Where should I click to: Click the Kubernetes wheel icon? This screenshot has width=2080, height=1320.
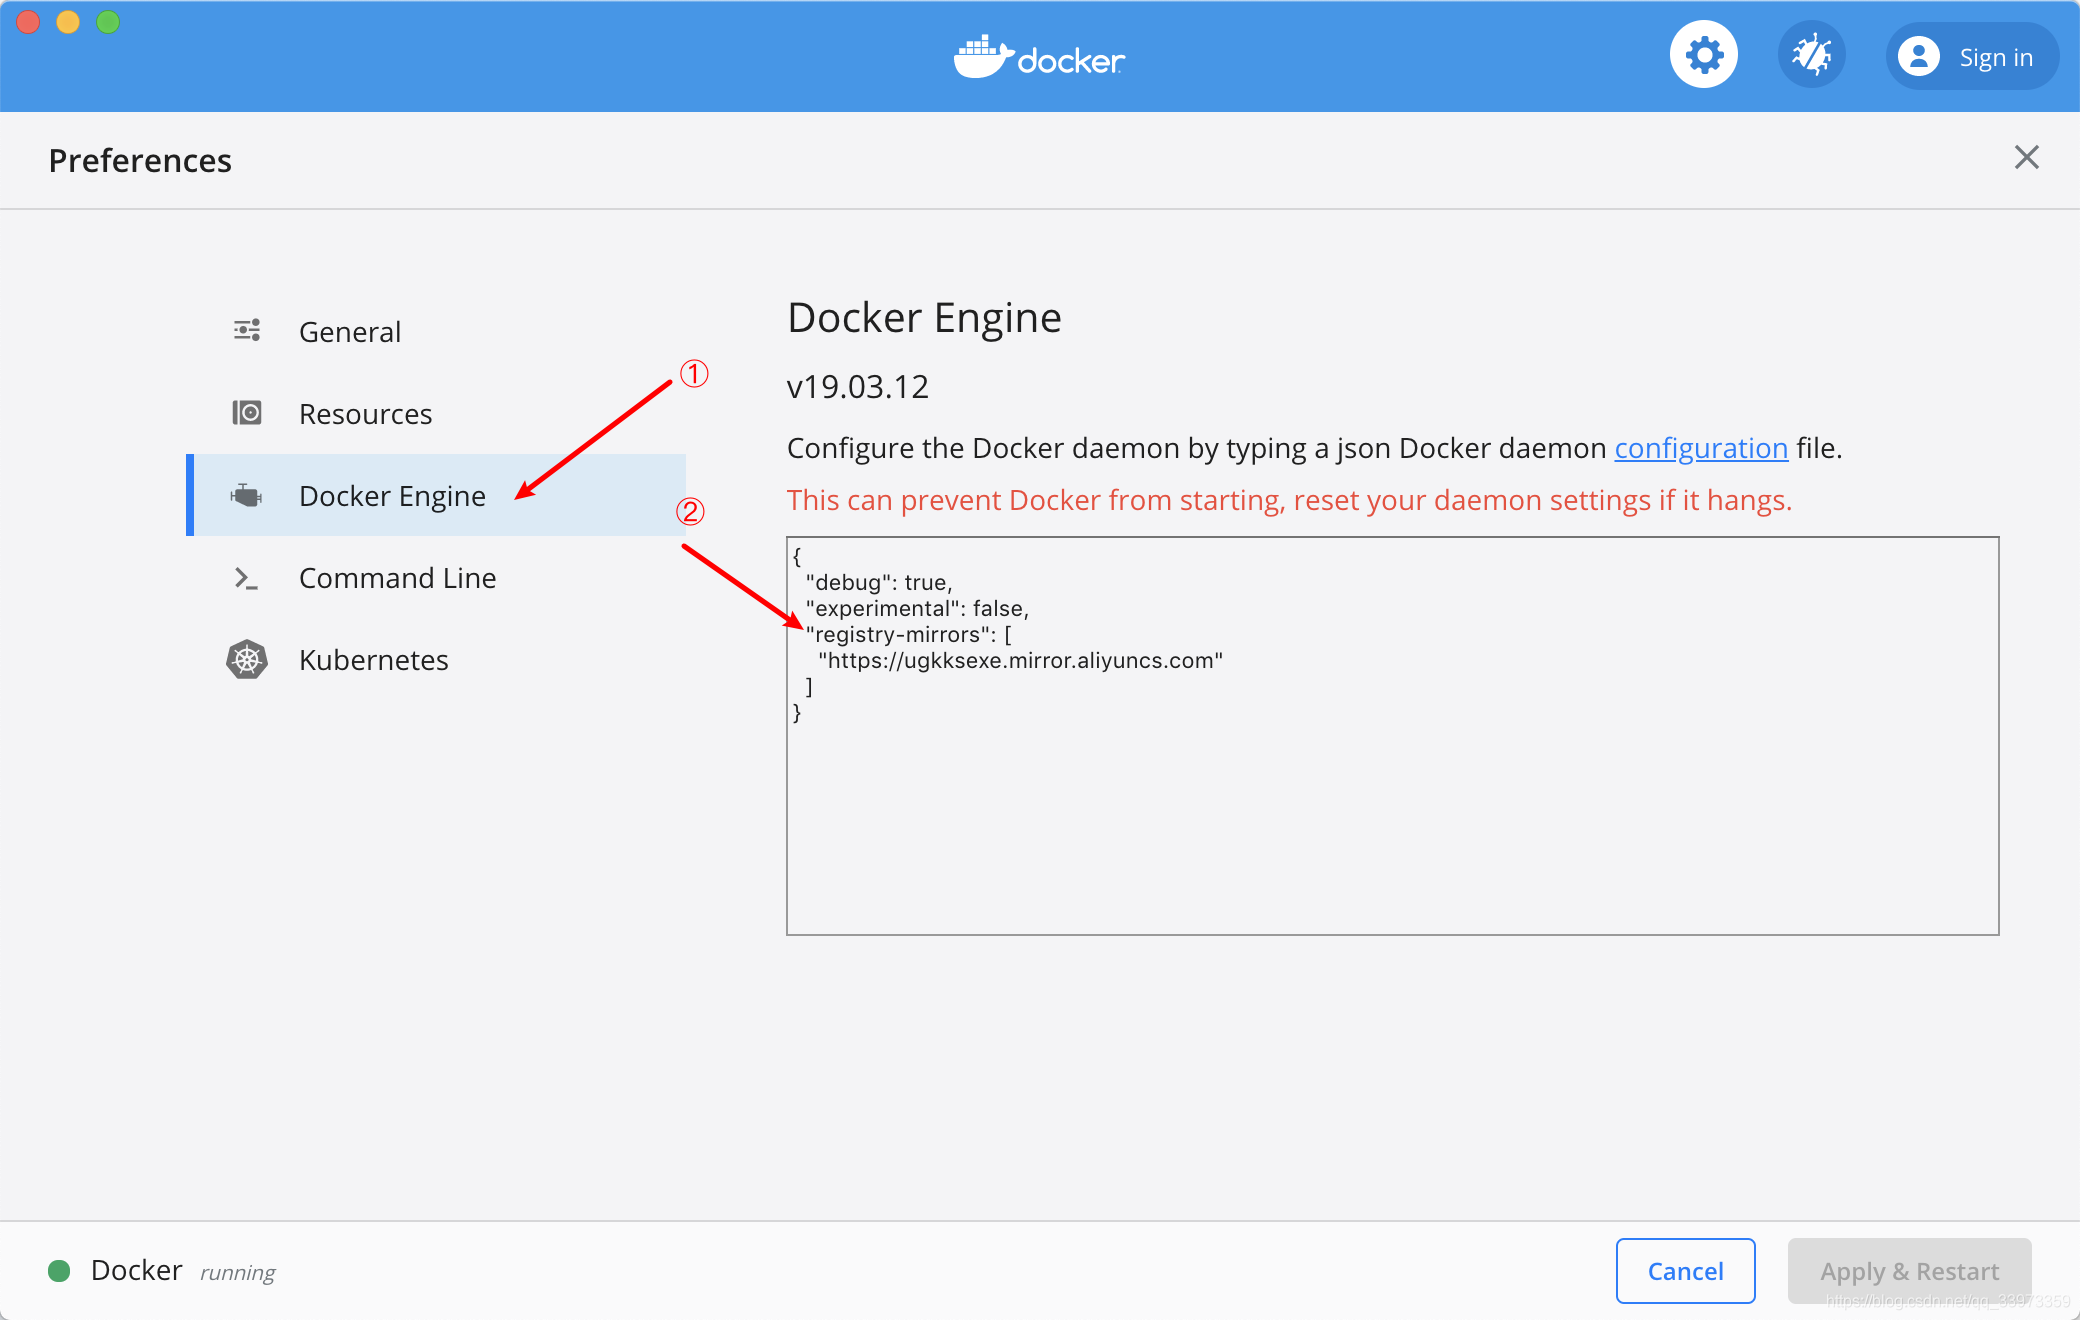[247, 659]
